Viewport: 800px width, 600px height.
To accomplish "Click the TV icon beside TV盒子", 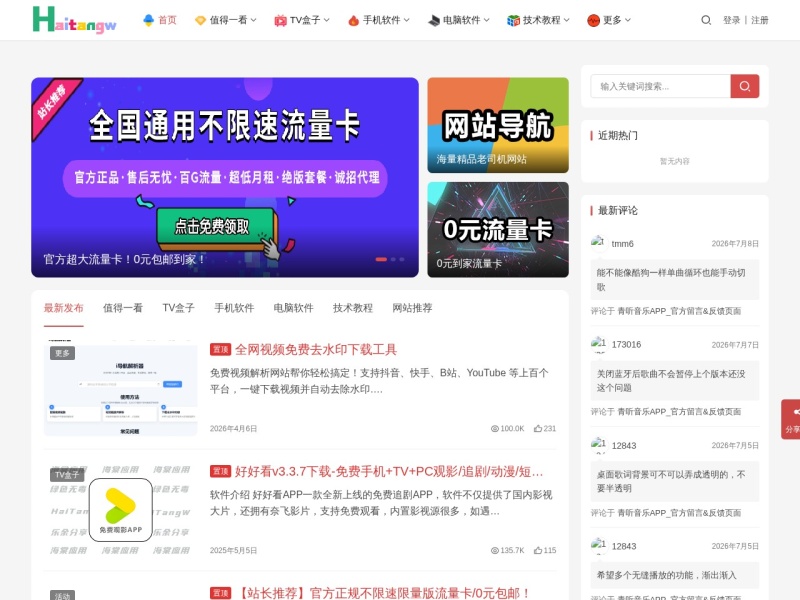I will pos(280,20).
